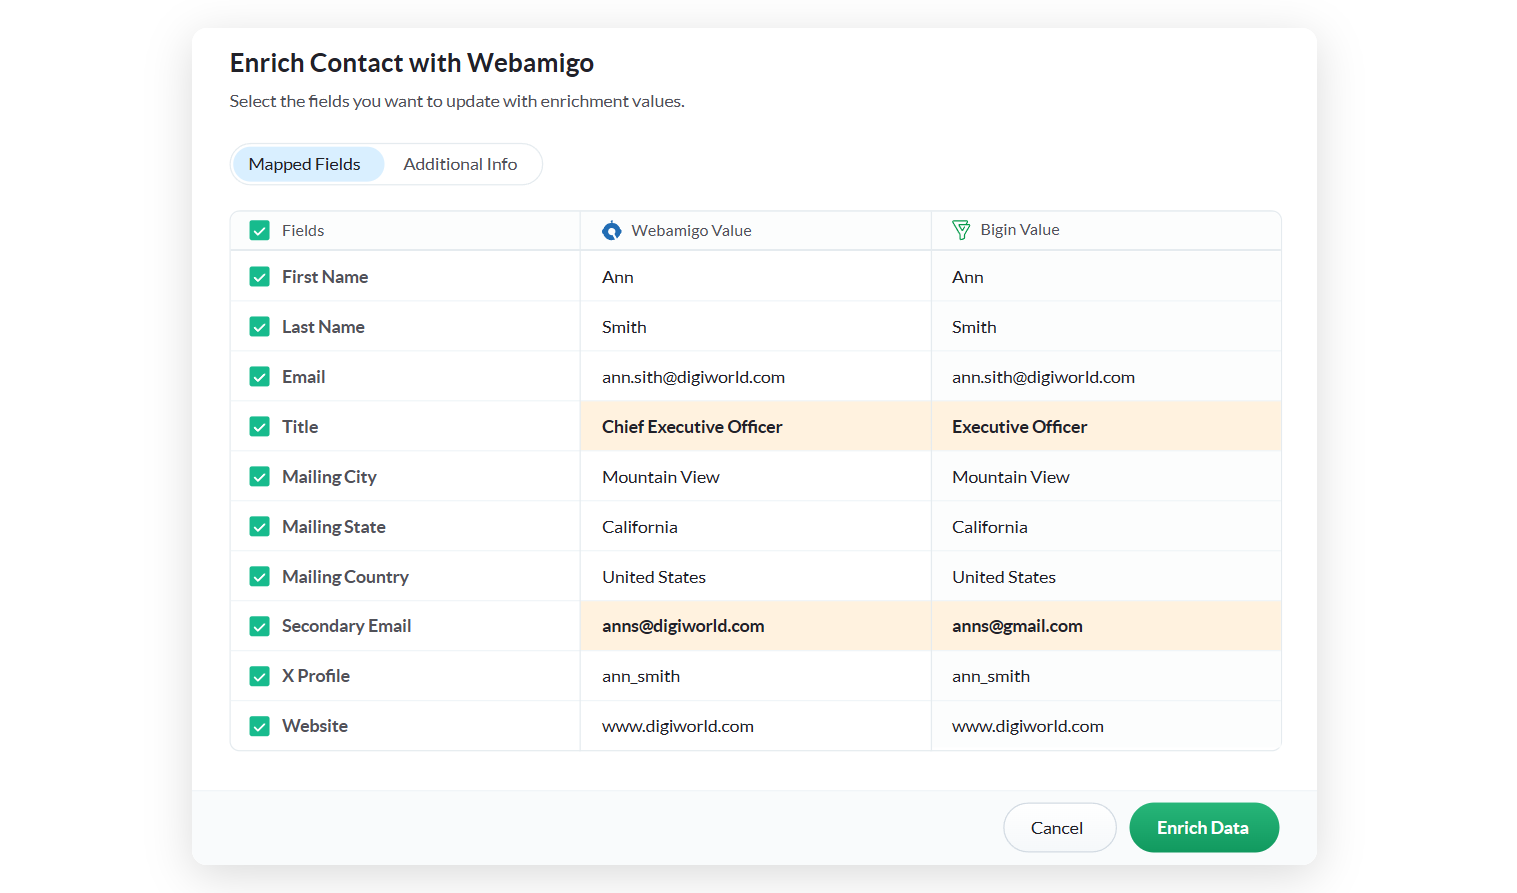Click the Website field label
This screenshot has height=893, width=1517.
pyautogui.click(x=315, y=726)
